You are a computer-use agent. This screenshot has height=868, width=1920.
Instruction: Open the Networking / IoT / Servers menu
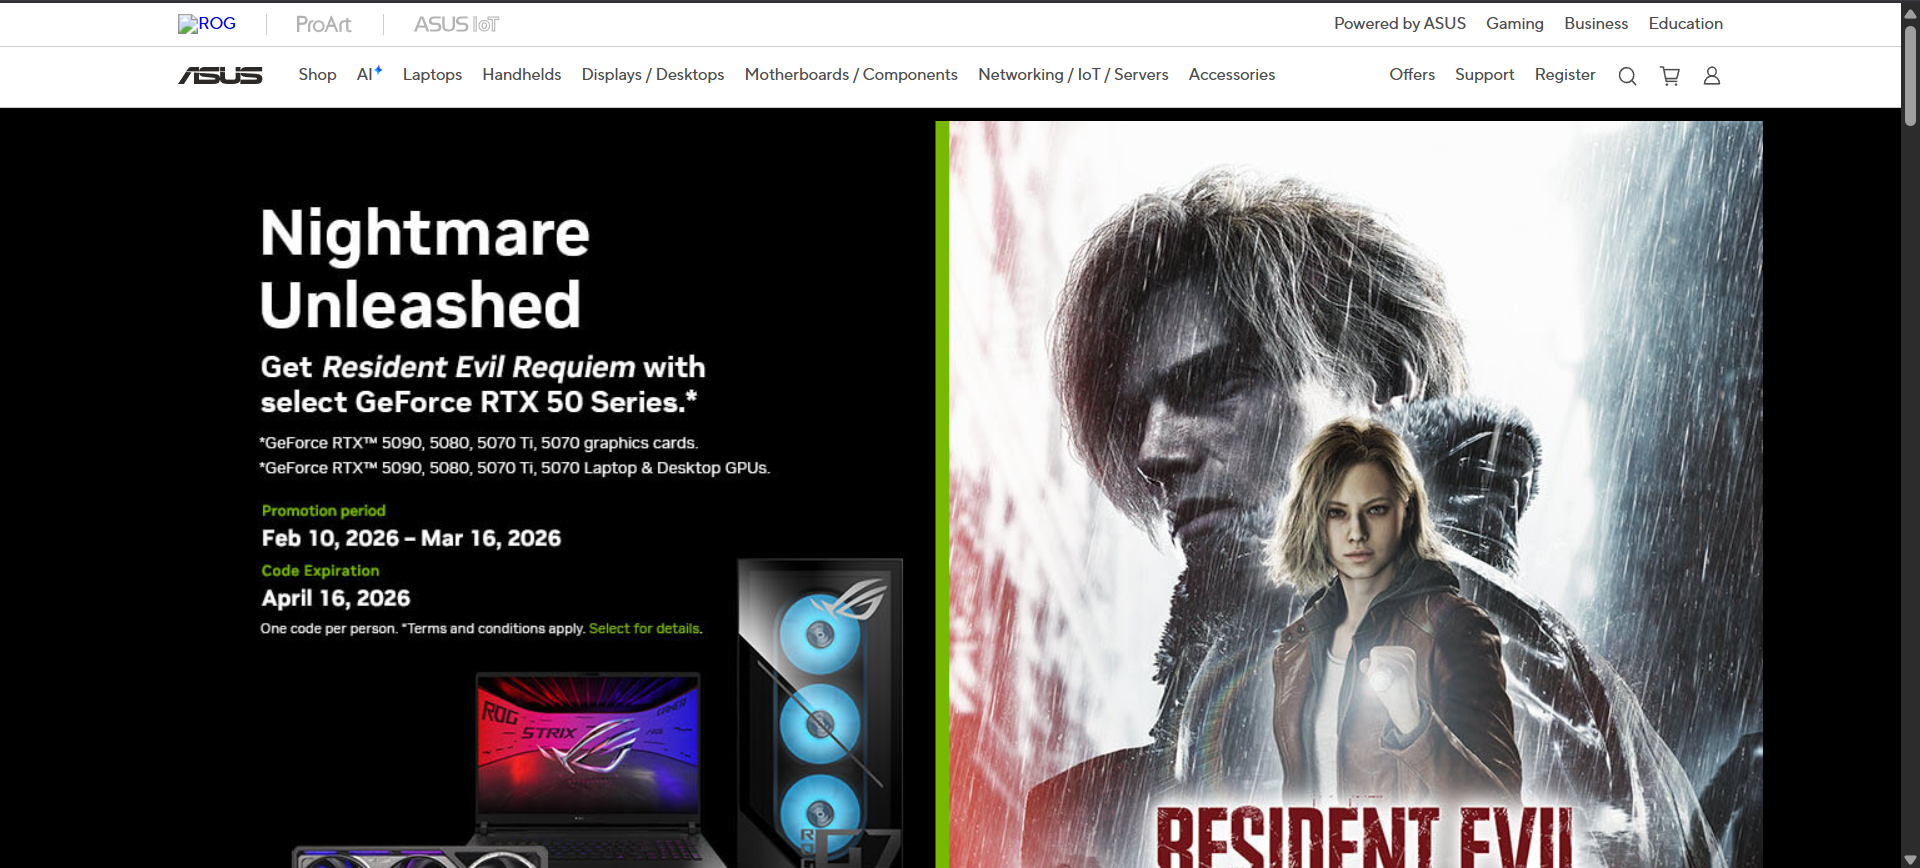[x=1073, y=75]
